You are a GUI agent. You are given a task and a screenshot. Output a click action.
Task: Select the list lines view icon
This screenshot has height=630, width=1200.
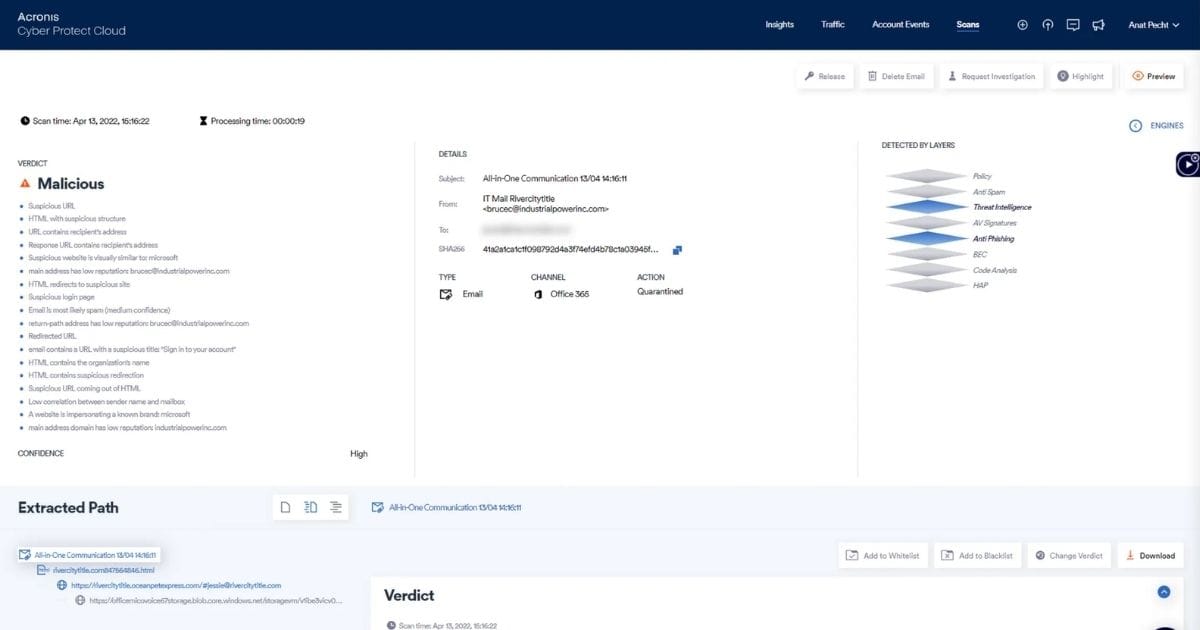(x=336, y=508)
